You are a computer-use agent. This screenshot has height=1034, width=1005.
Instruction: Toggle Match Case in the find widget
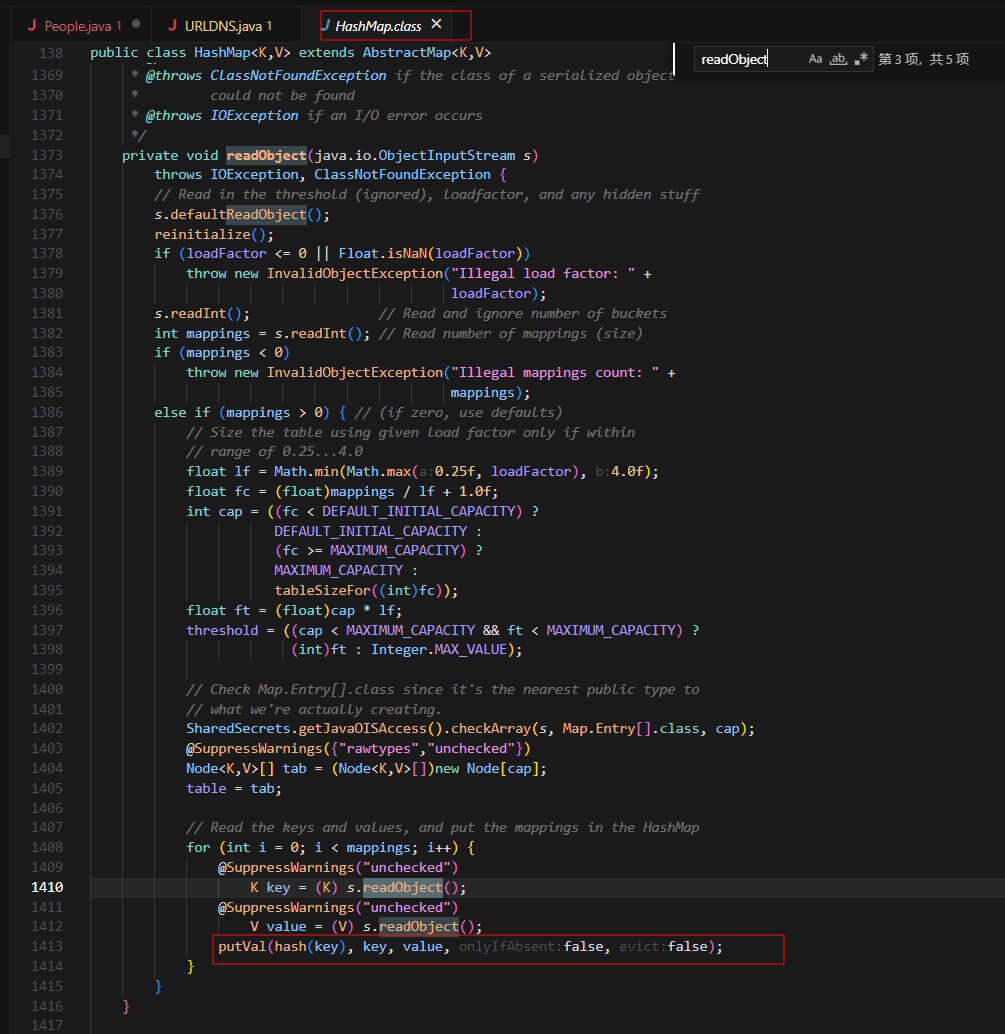pyautogui.click(x=815, y=59)
